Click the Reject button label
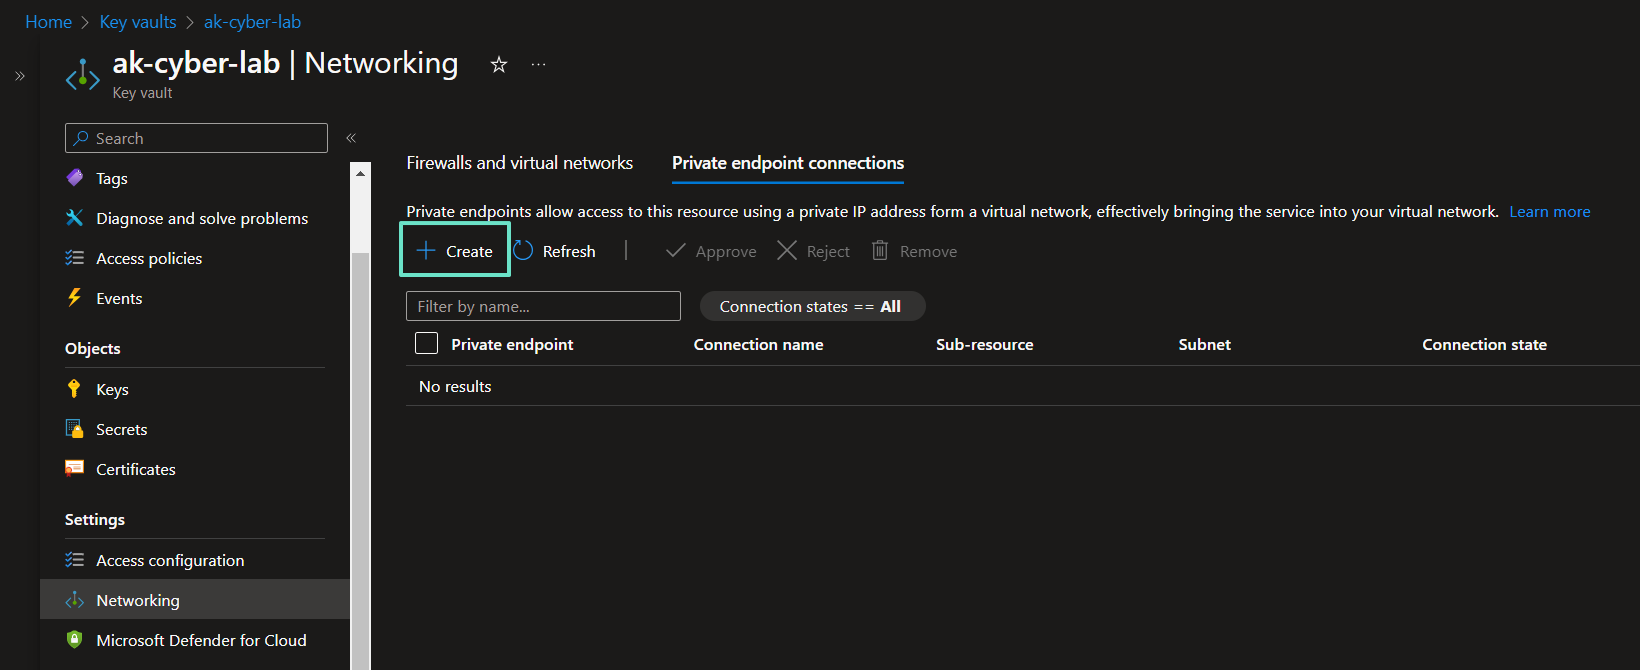The width and height of the screenshot is (1640, 670). [828, 252]
